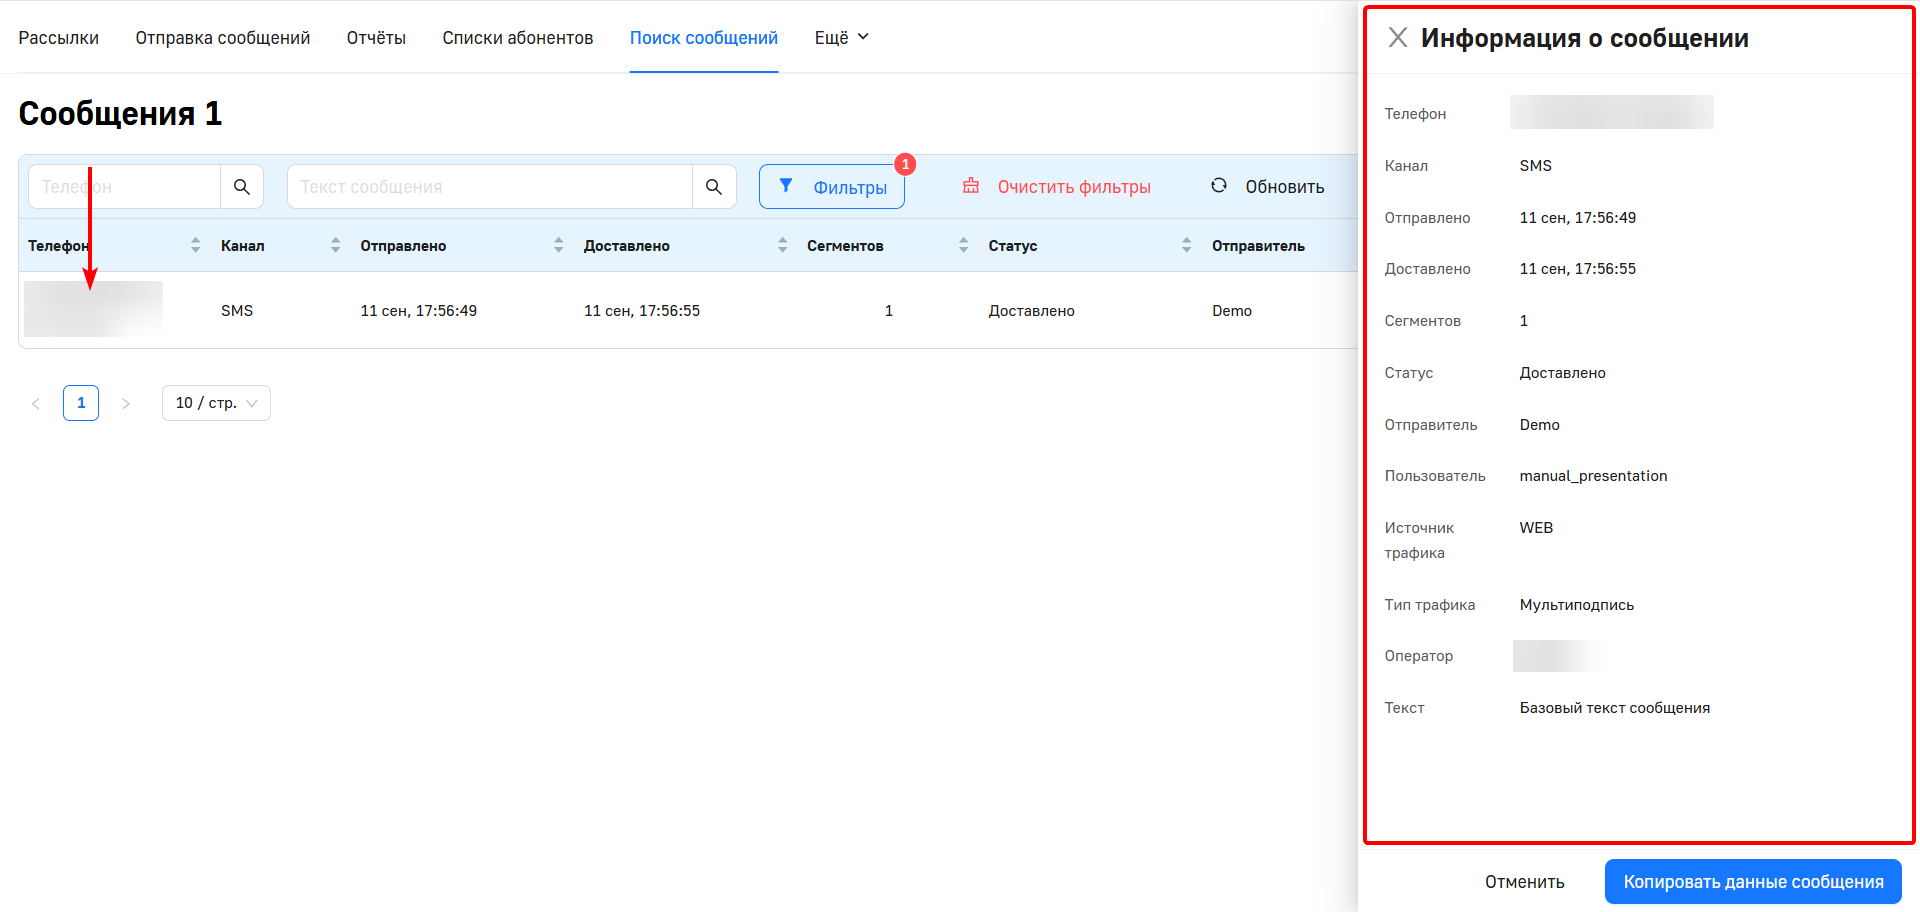Sort table by Канал column

[335, 245]
